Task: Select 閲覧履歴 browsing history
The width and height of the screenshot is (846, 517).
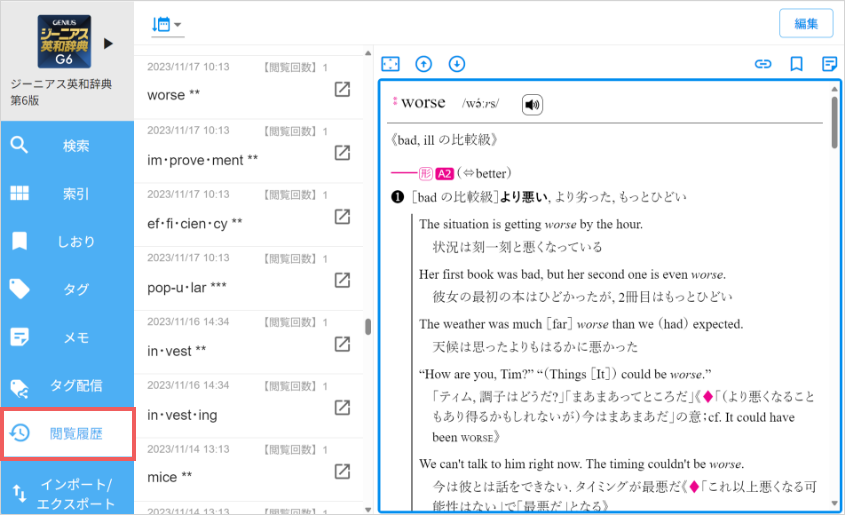Action: (x=68, y=434)
